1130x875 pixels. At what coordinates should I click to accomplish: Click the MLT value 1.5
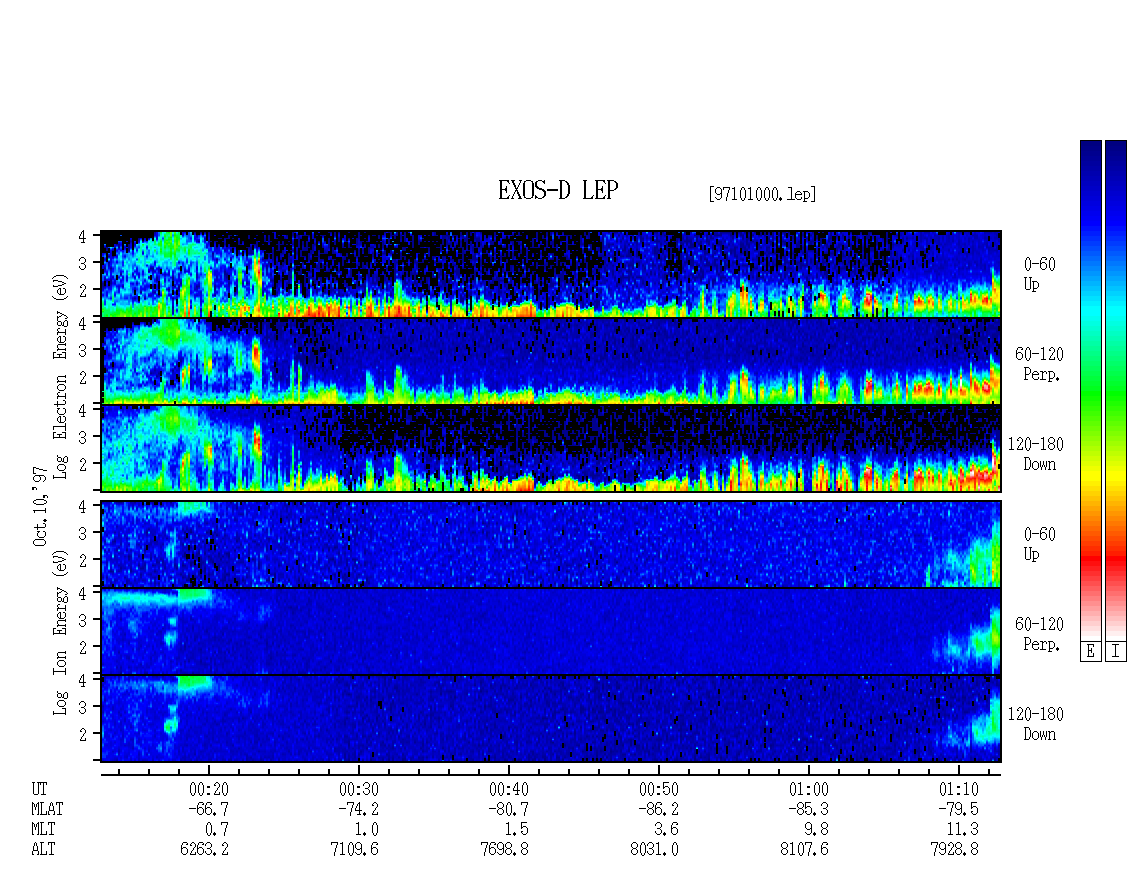coord(516,830)
